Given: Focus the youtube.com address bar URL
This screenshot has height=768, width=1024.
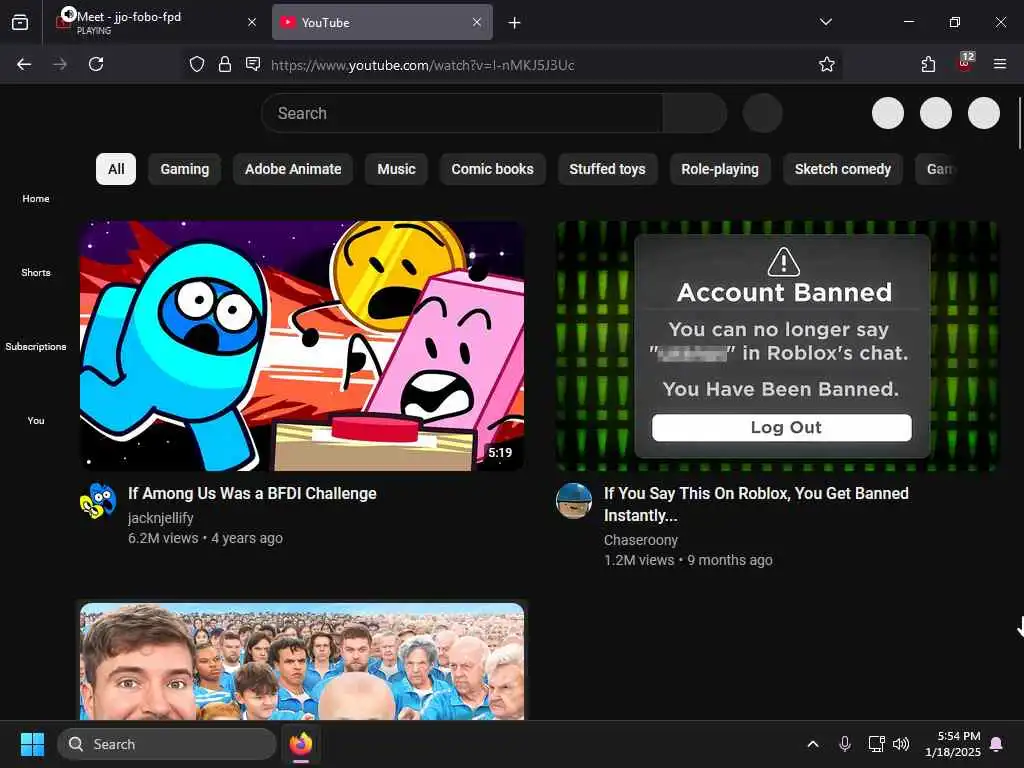Looking at the screenshot, I should (x=423, y=65).
